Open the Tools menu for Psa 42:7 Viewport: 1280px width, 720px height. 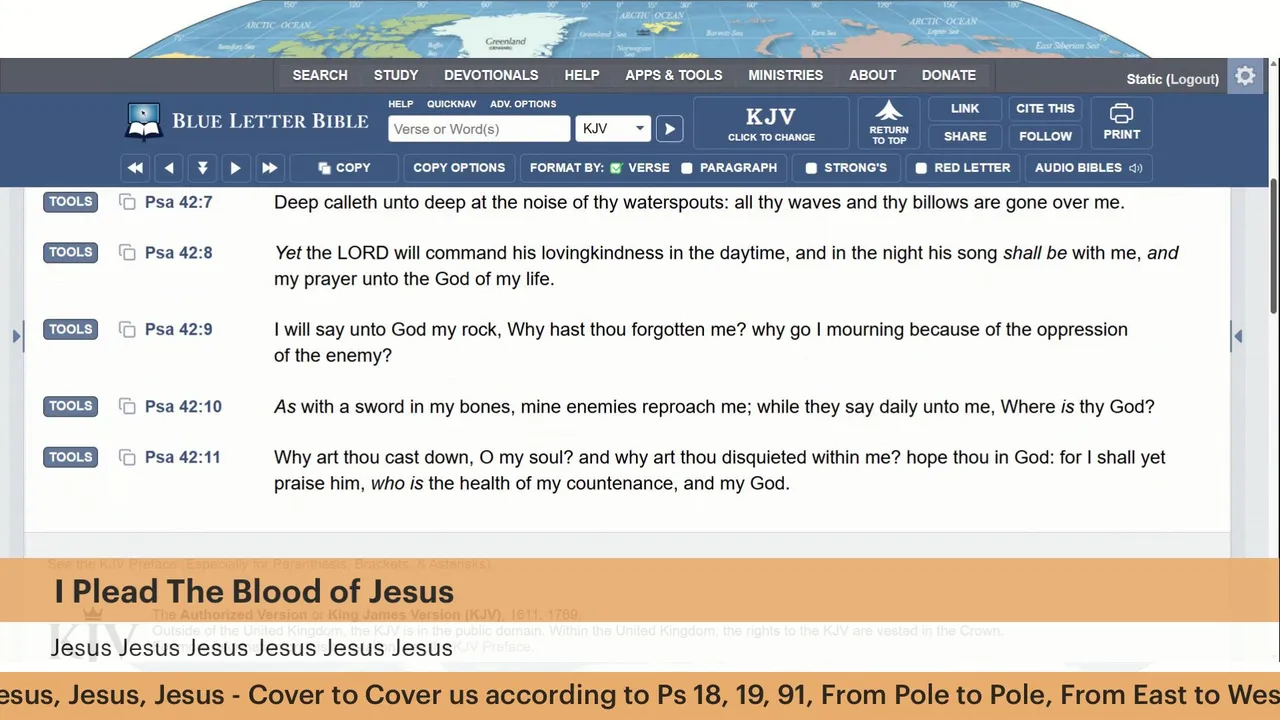coord(71,202)
